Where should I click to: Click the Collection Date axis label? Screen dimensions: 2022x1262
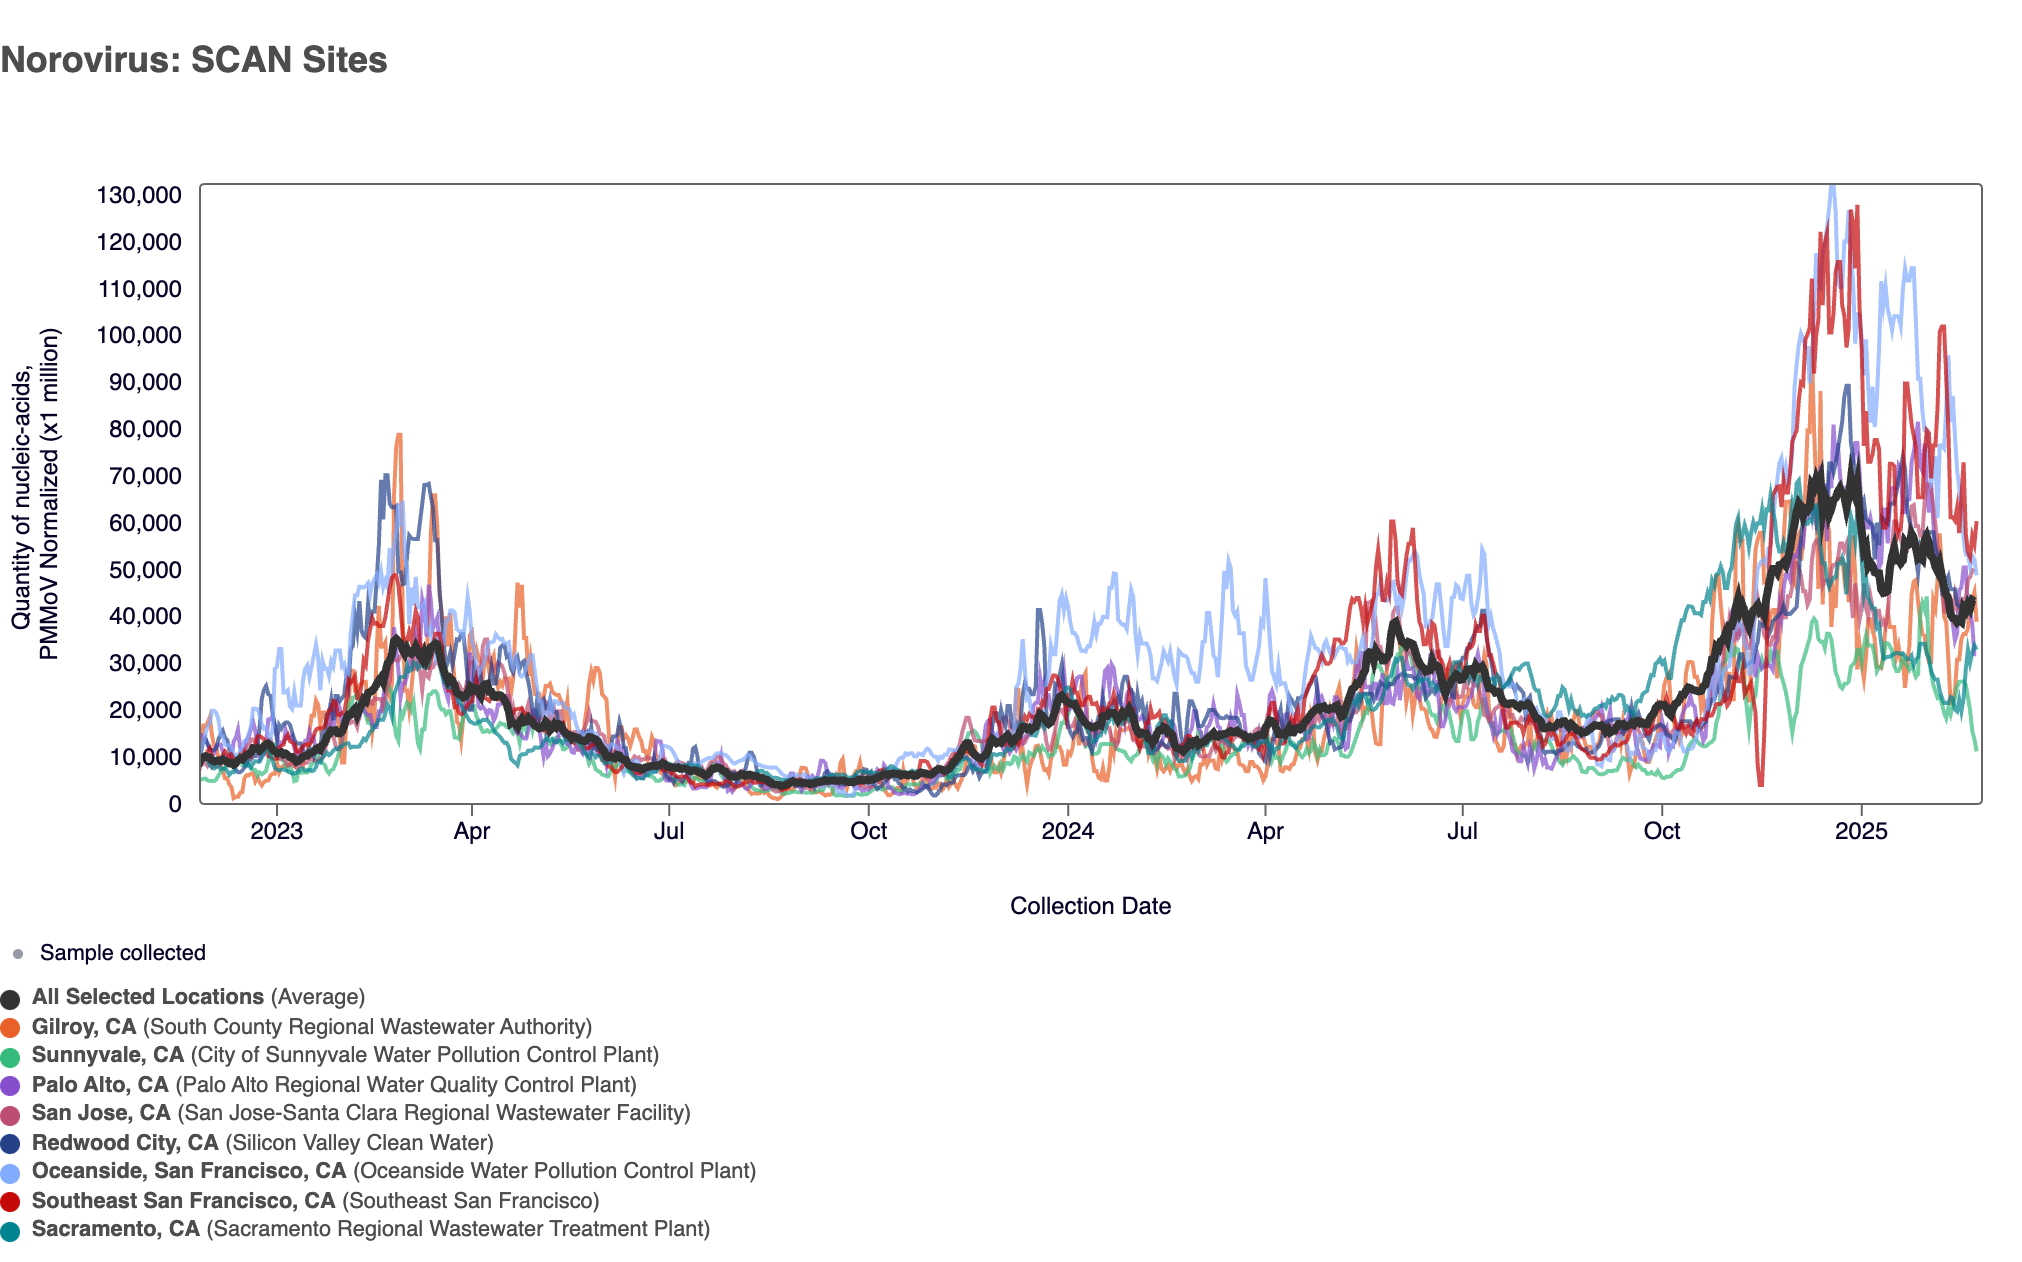[1090, 906]
